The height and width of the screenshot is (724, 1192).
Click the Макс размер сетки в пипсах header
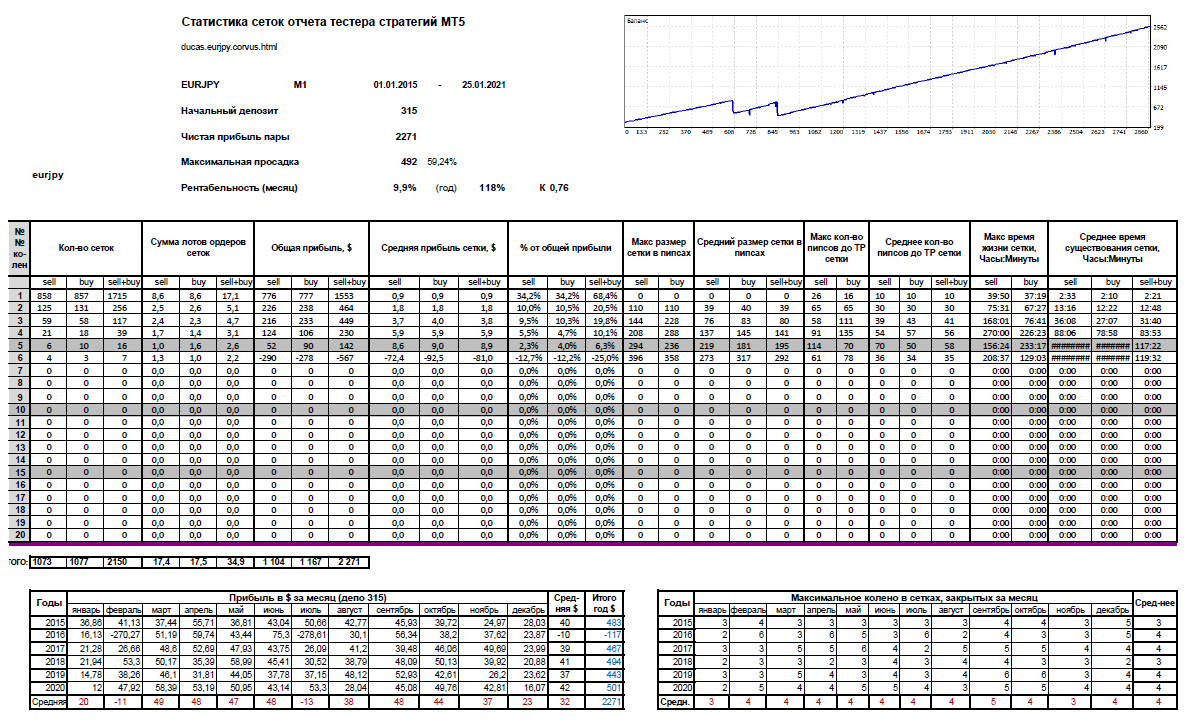click(x=658, y=248)
